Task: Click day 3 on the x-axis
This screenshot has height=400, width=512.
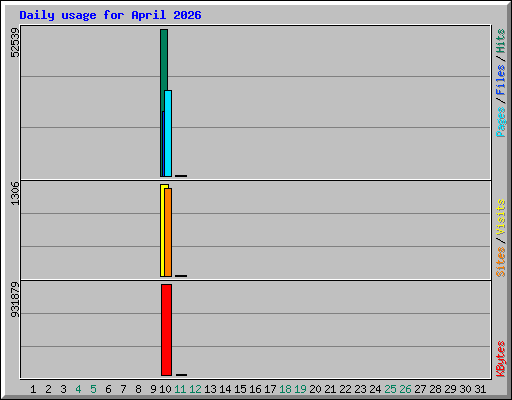Action: pyautogui.click(x=63, y=389)
